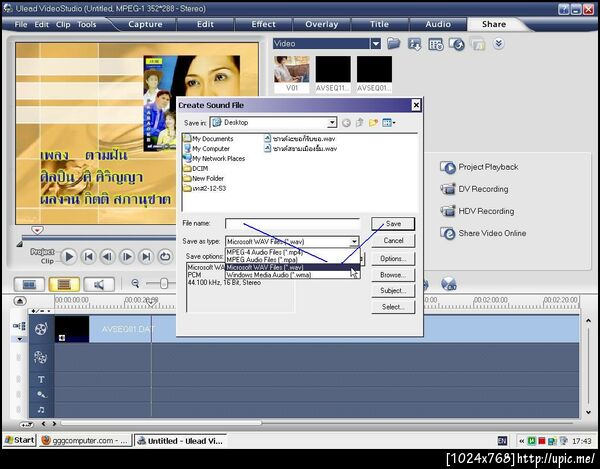Image resolution: width=600 pixels, height=469 pixels.
Task: Expand library panel with double-chevron icon
Action: pos(498,44)
